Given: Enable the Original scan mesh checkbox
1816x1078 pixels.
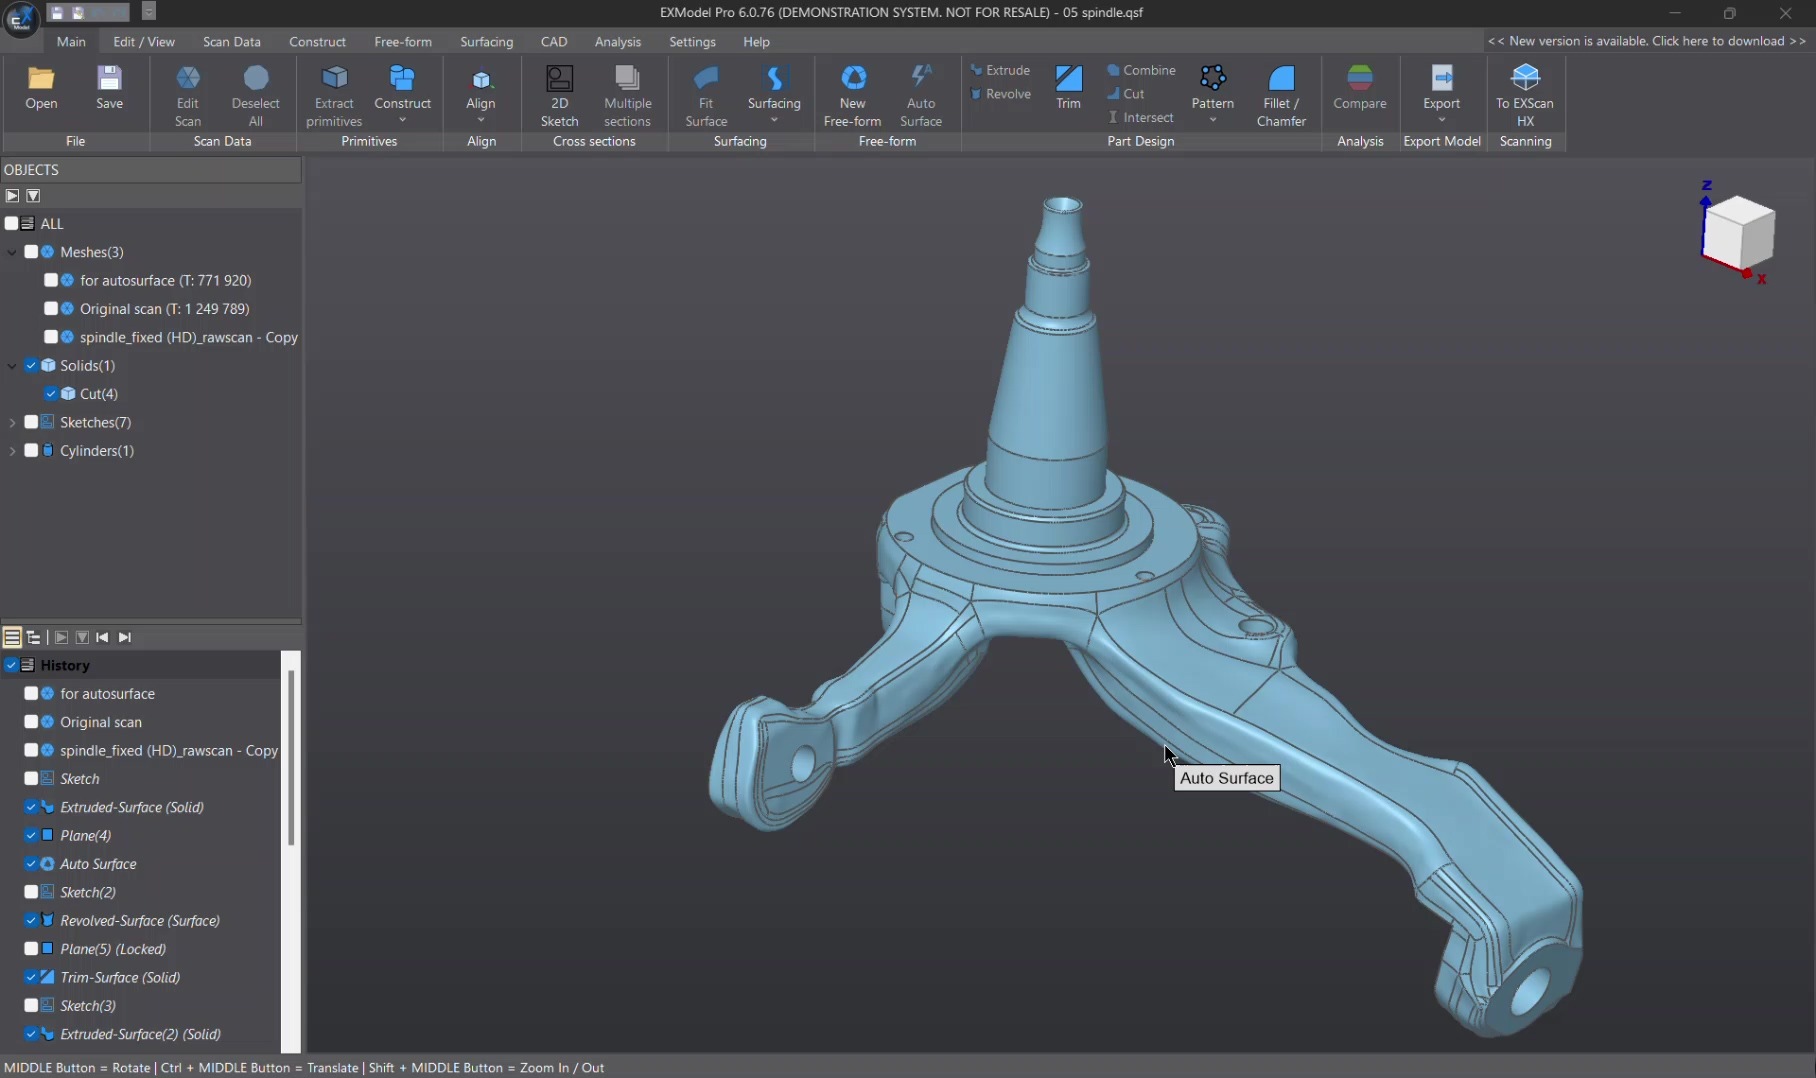Looking at the screenshot, I should tap(51, 309).
